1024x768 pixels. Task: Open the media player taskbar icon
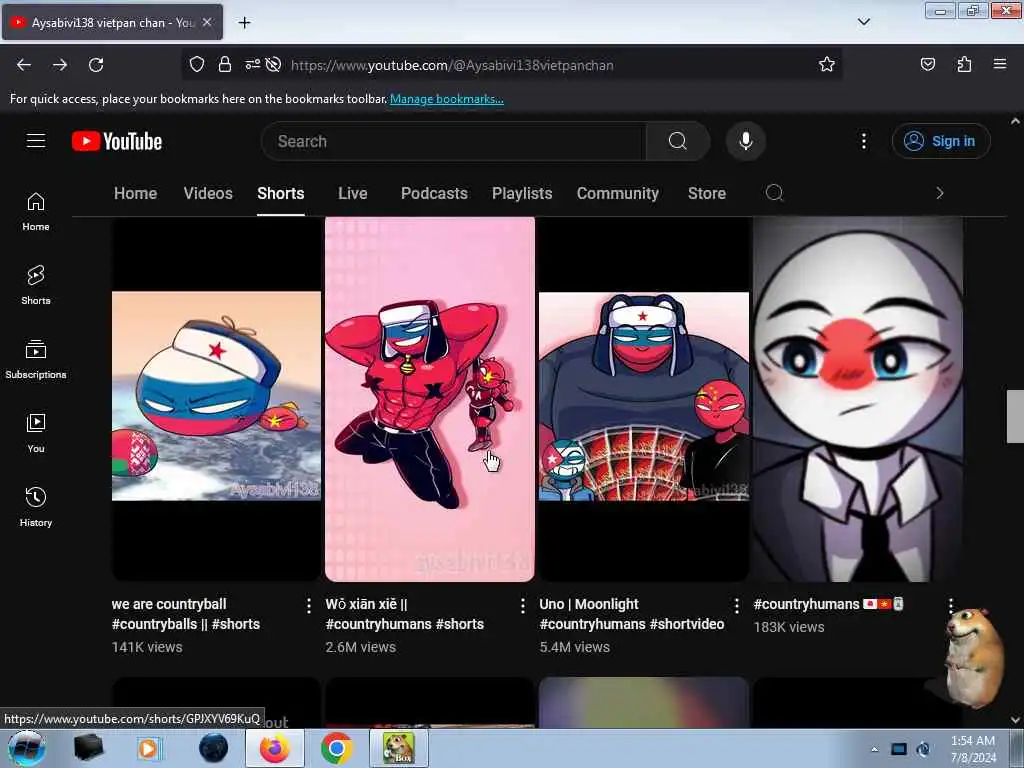(x=148, y=749)
